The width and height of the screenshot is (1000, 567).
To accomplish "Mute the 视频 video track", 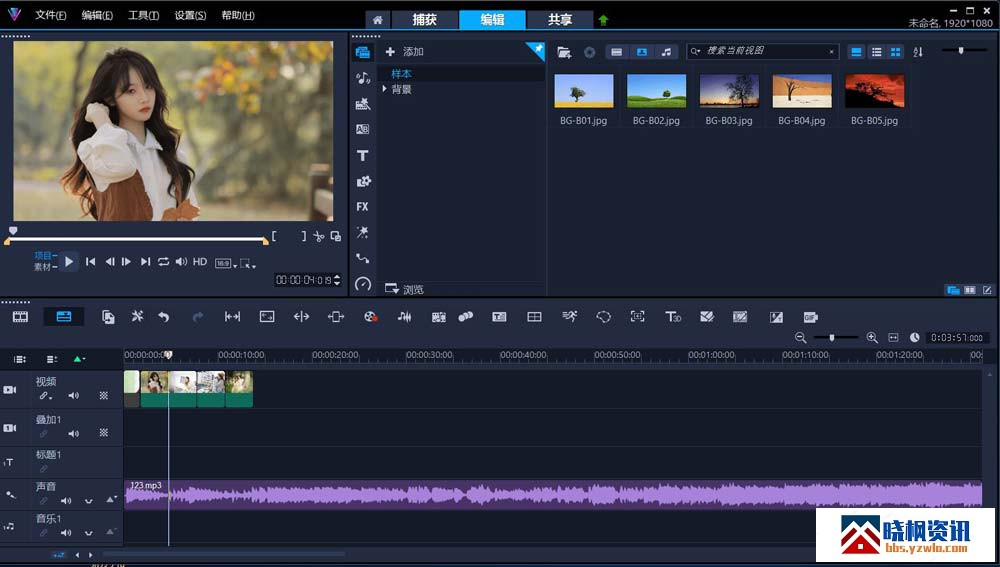I will pyautogui.click(x=74, y=395).
